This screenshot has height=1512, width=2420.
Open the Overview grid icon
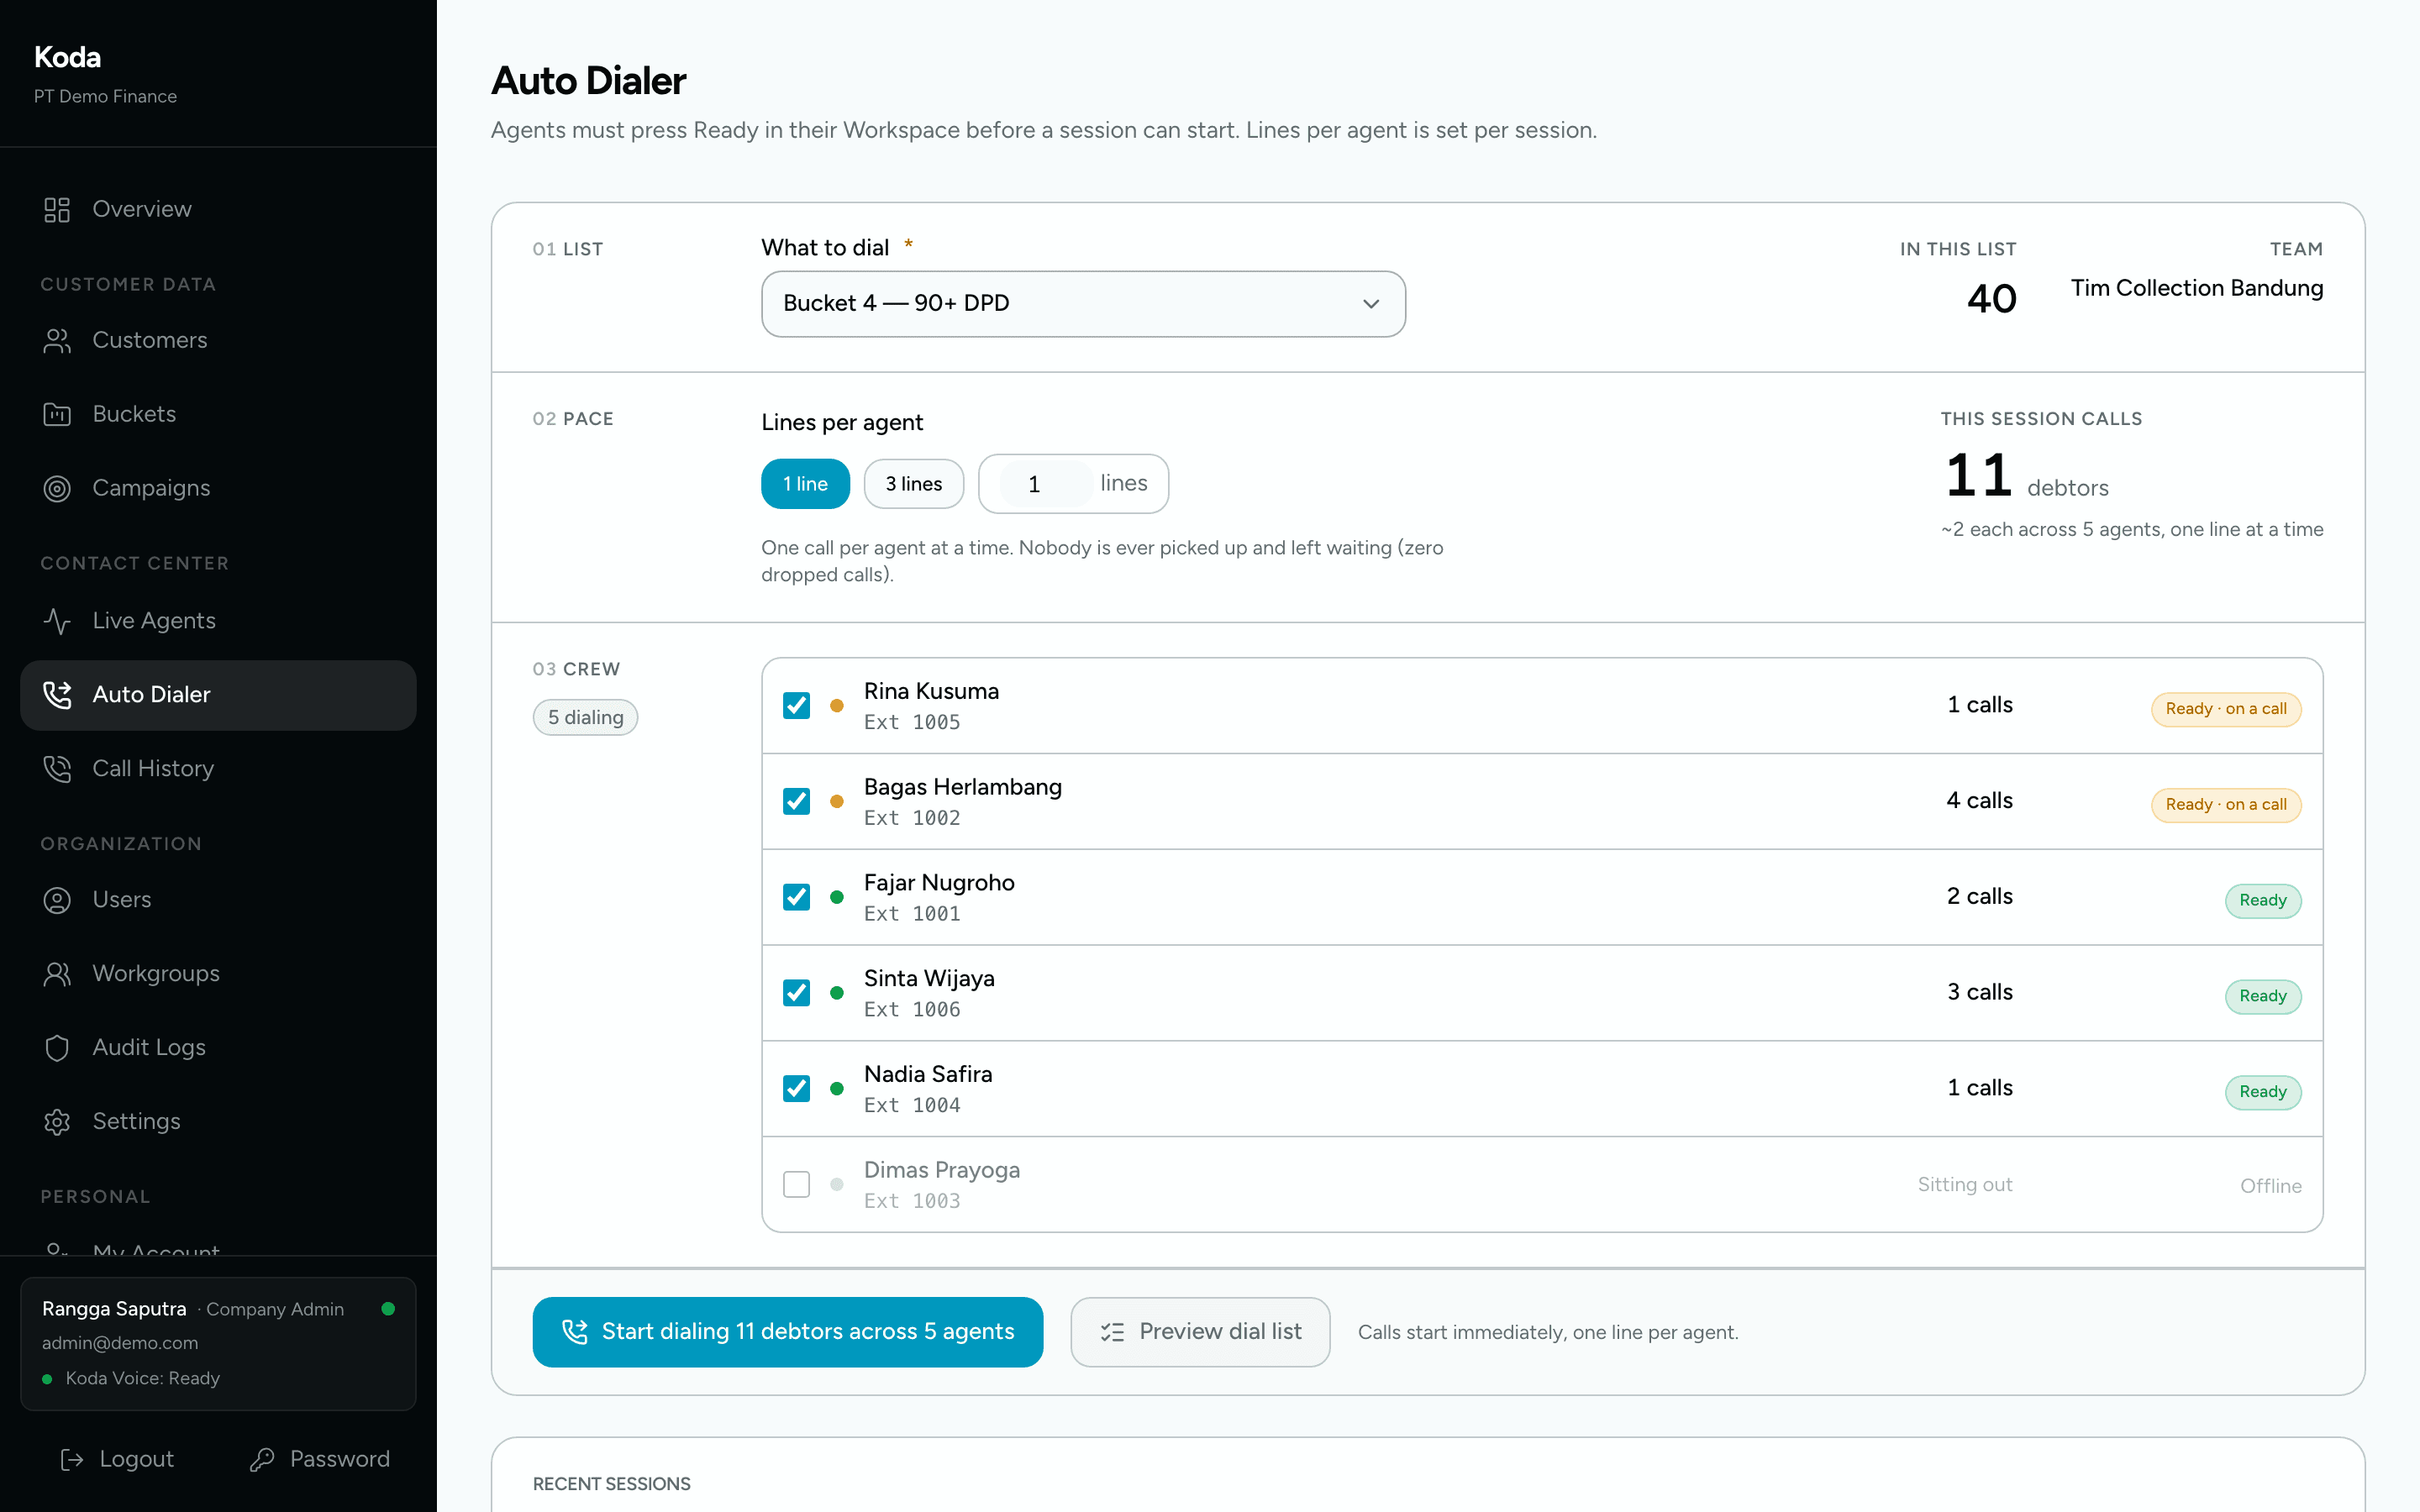(x=57, y=209)
